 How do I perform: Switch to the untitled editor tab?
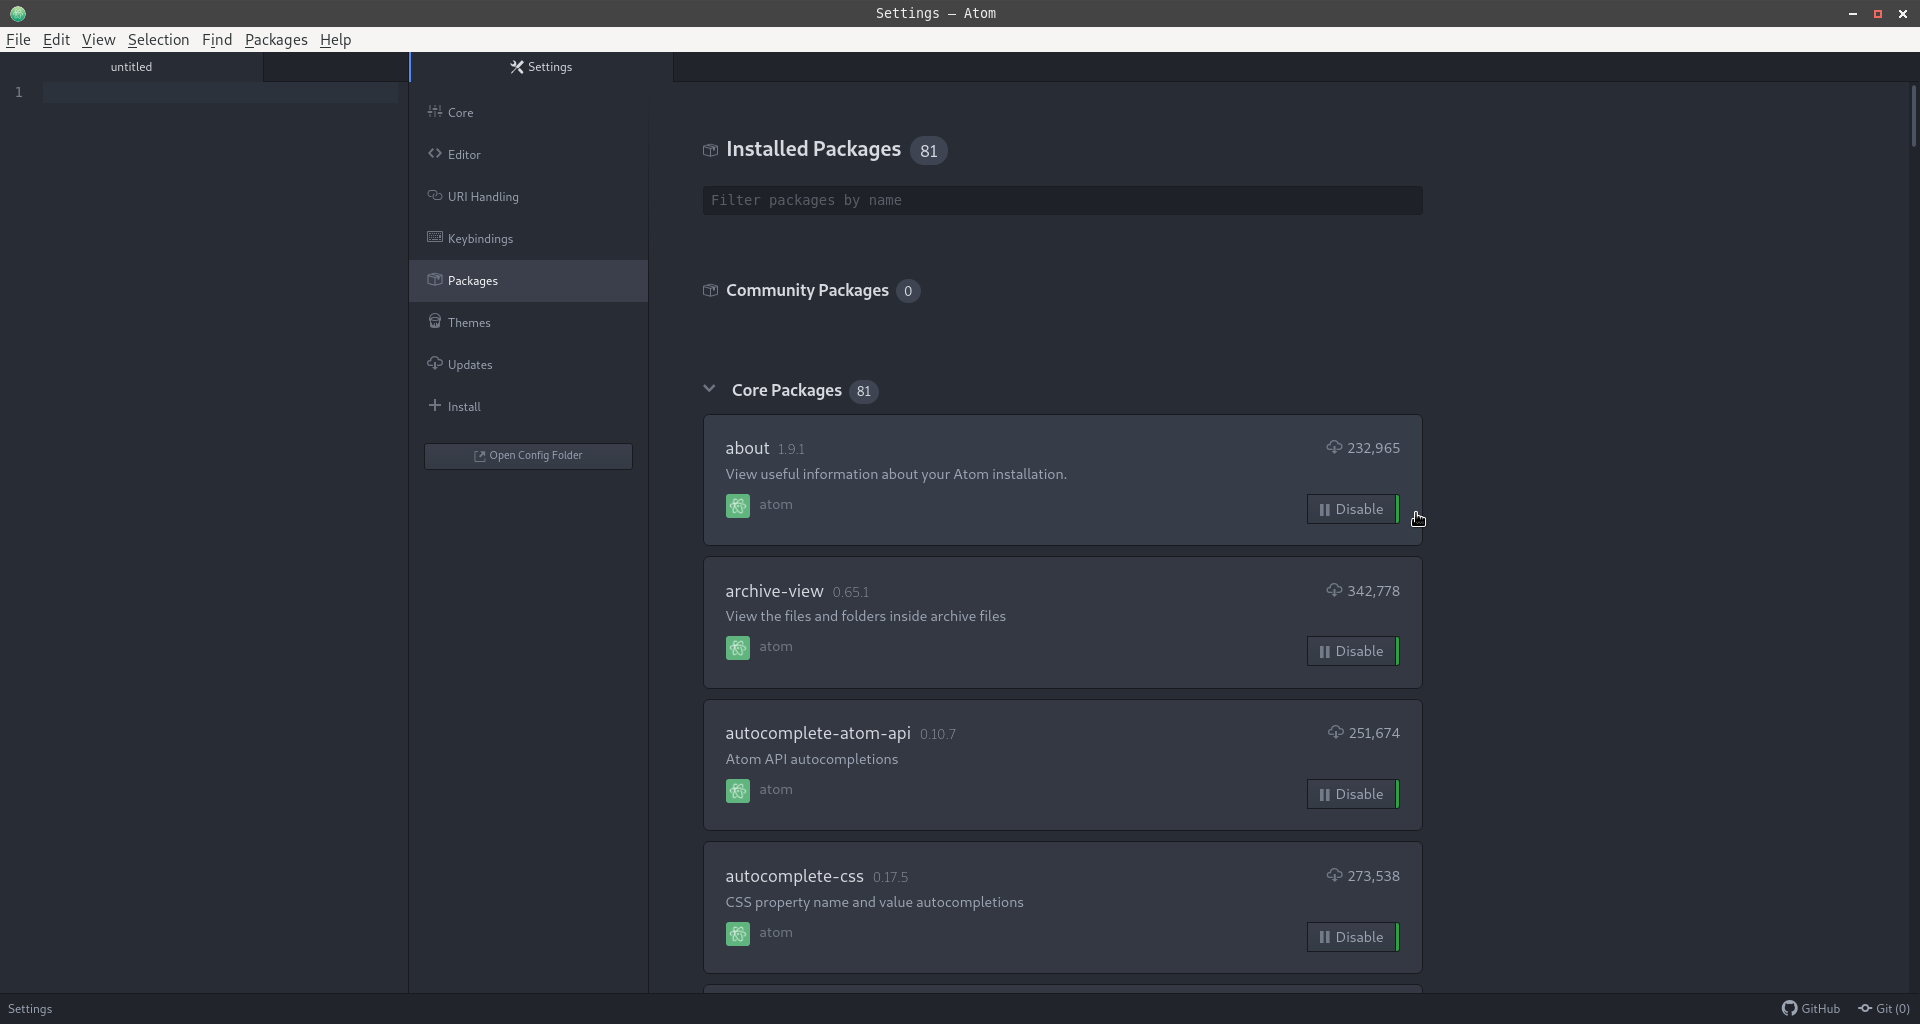click(131, 67)
